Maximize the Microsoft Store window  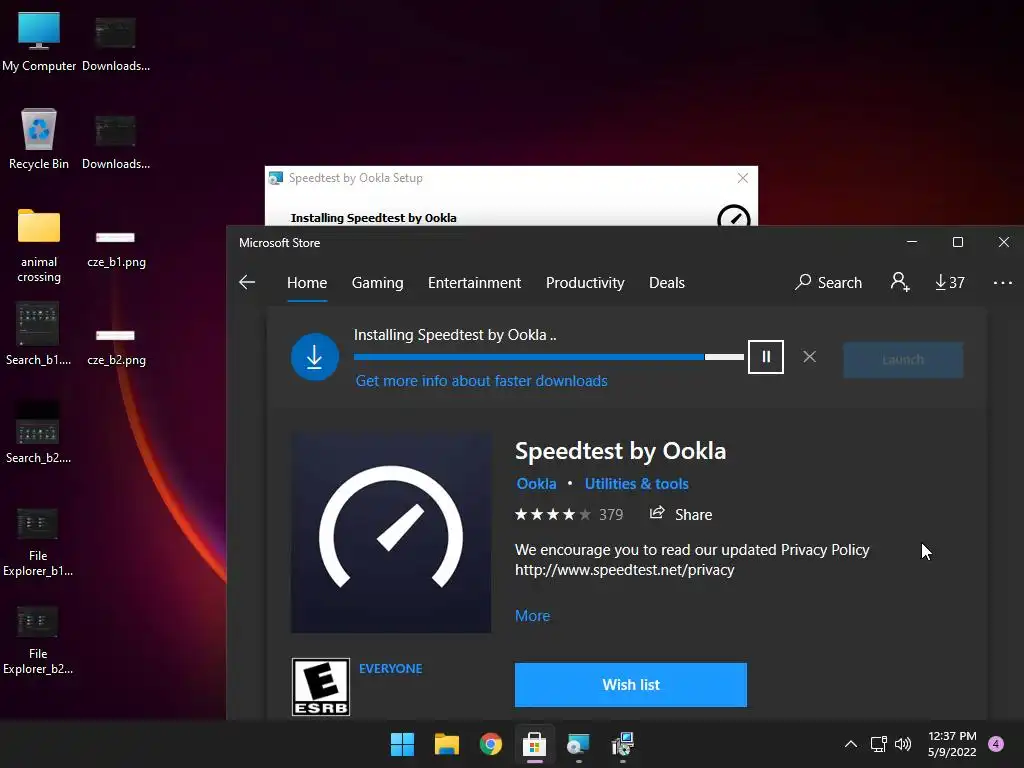tap(958, 242)
